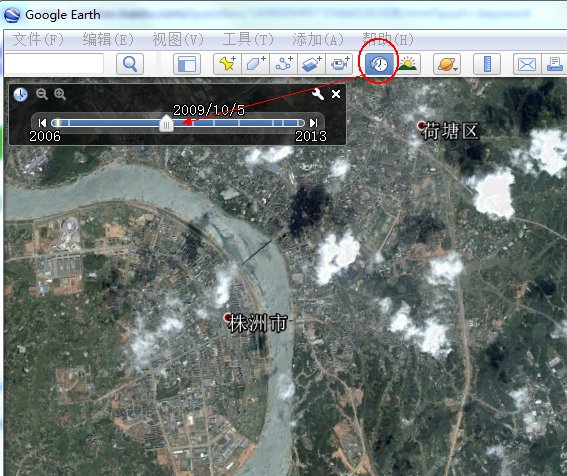Add a path using toolbar icon
This screenshot has width=567, height=476.
click(284, 64)
